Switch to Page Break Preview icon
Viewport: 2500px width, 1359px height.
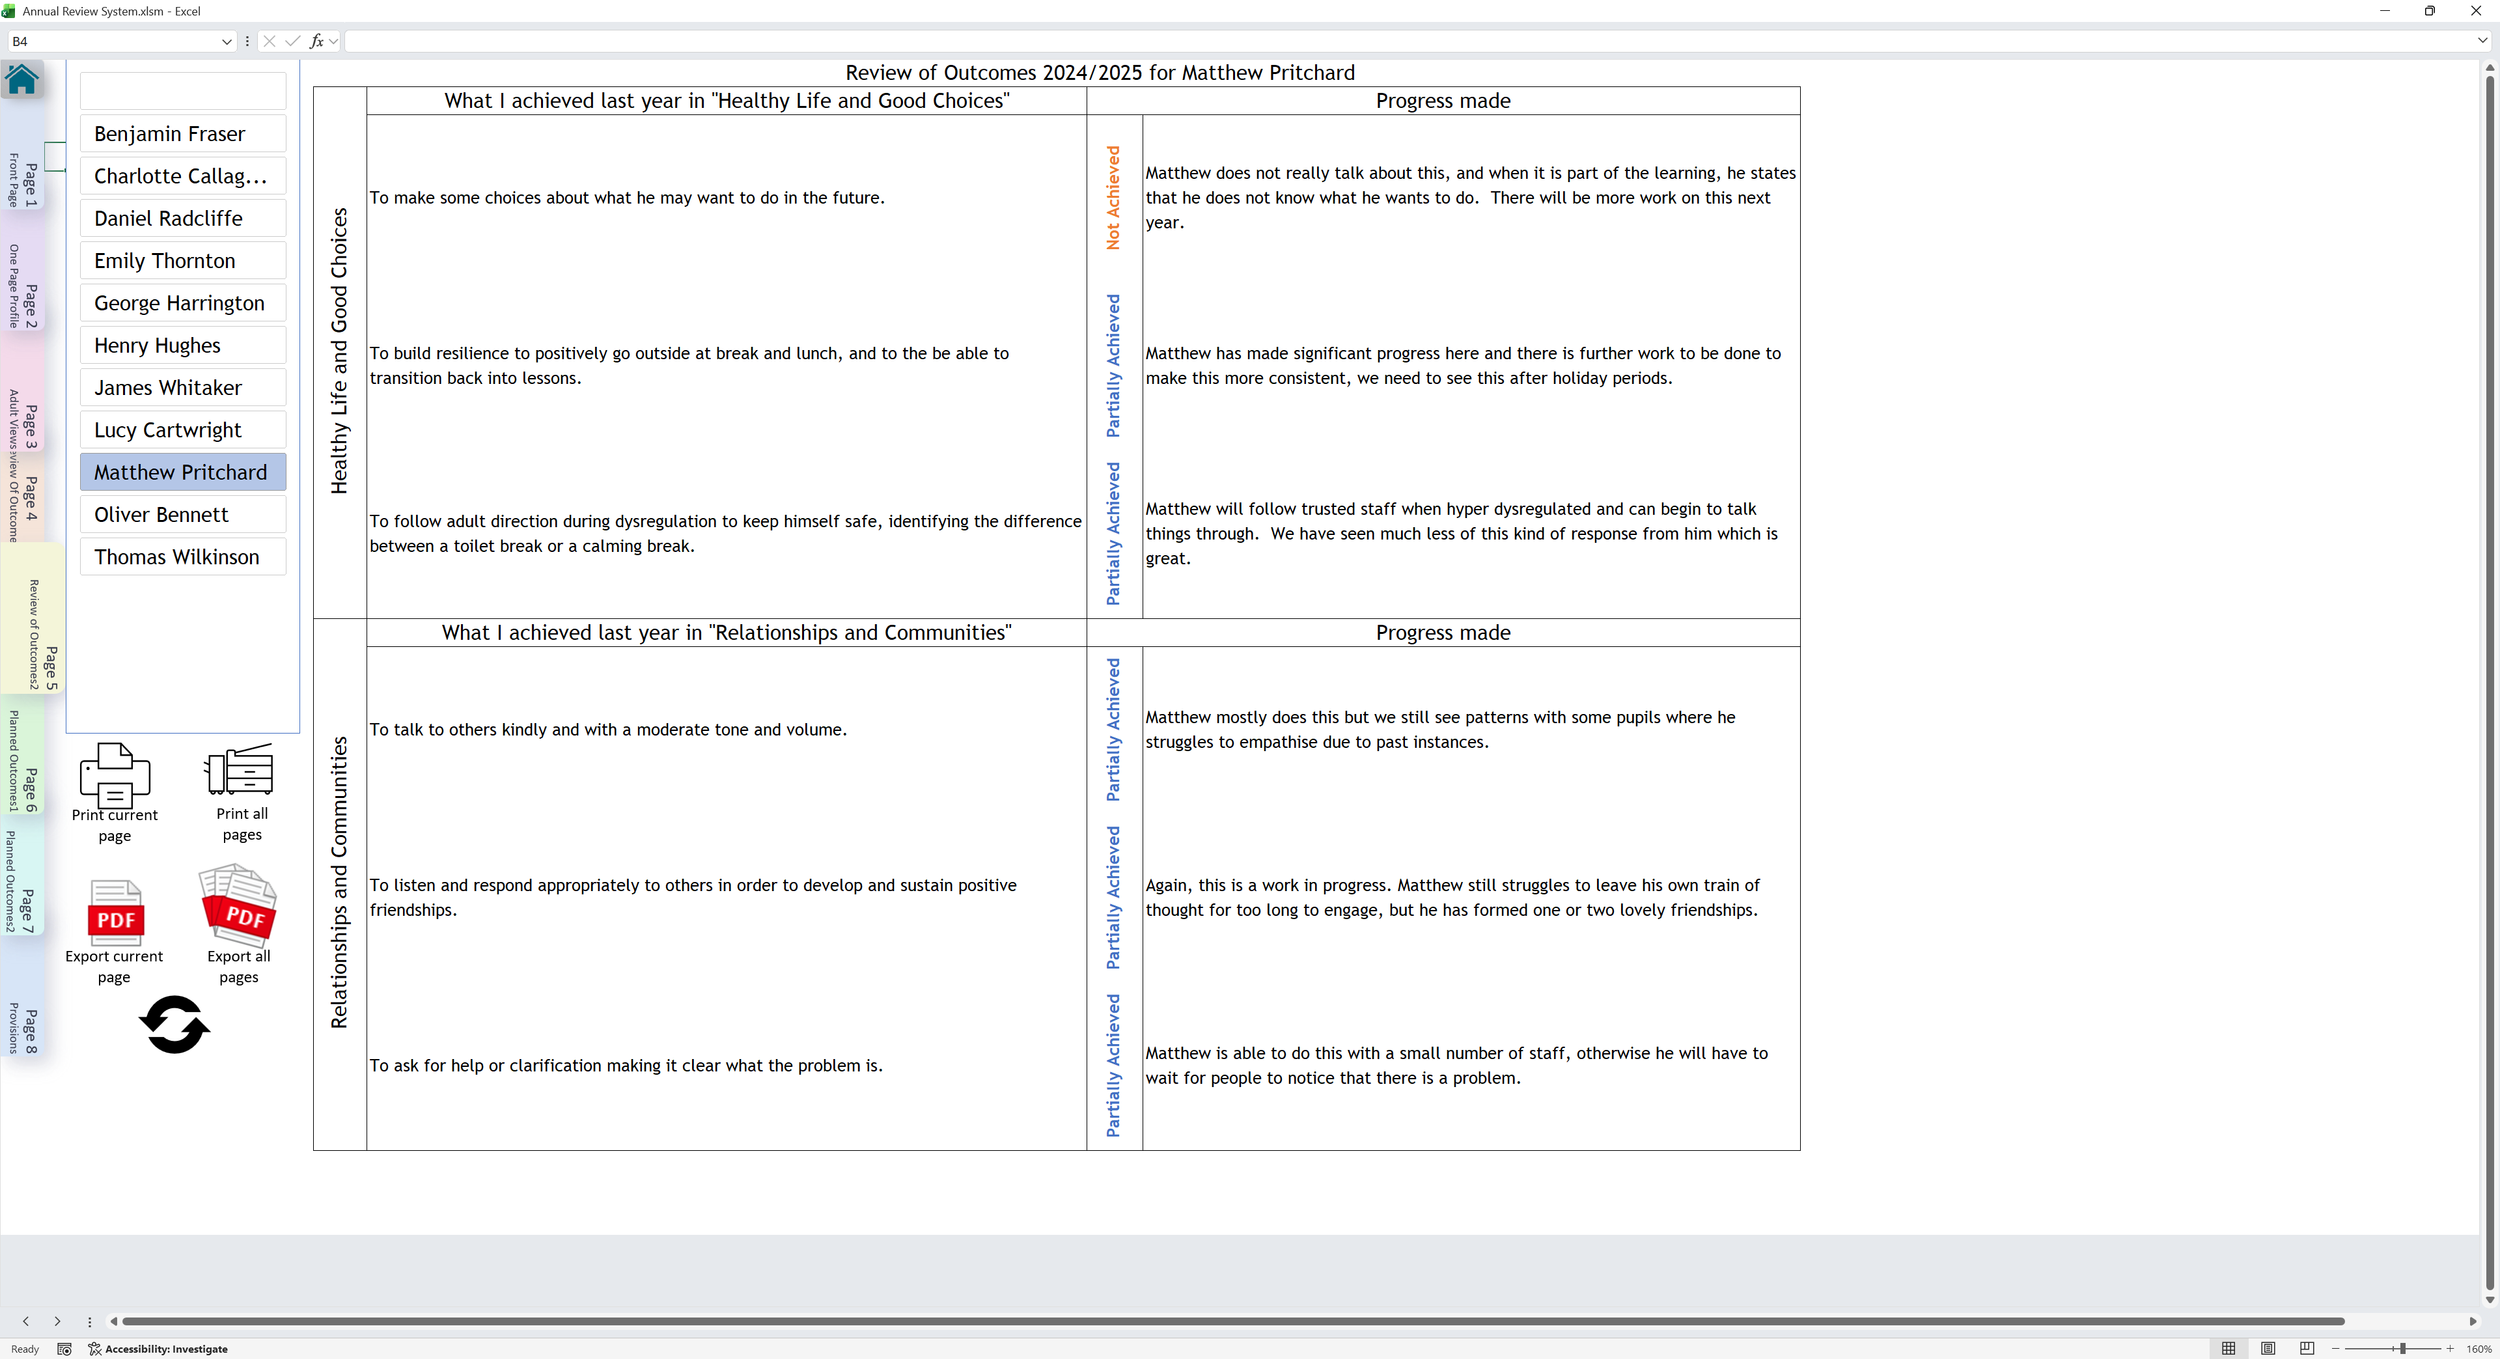[2307, 1349]
